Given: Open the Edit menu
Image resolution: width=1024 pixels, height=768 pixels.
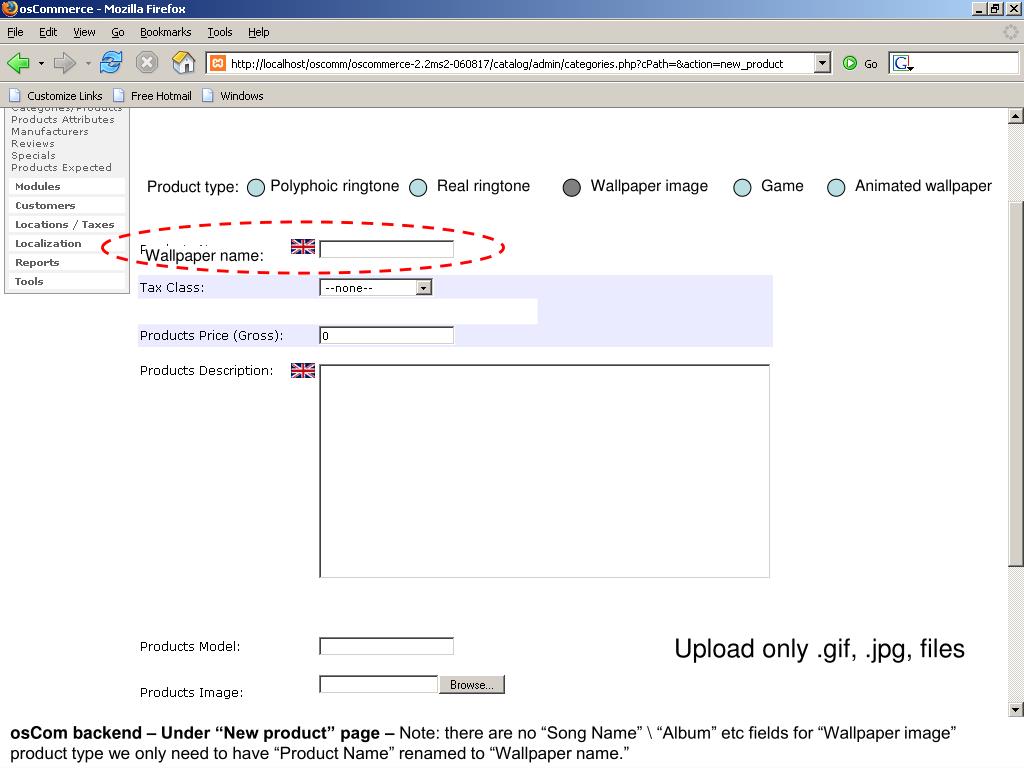Looking at the screenshot, I should [x=48, y=32].
